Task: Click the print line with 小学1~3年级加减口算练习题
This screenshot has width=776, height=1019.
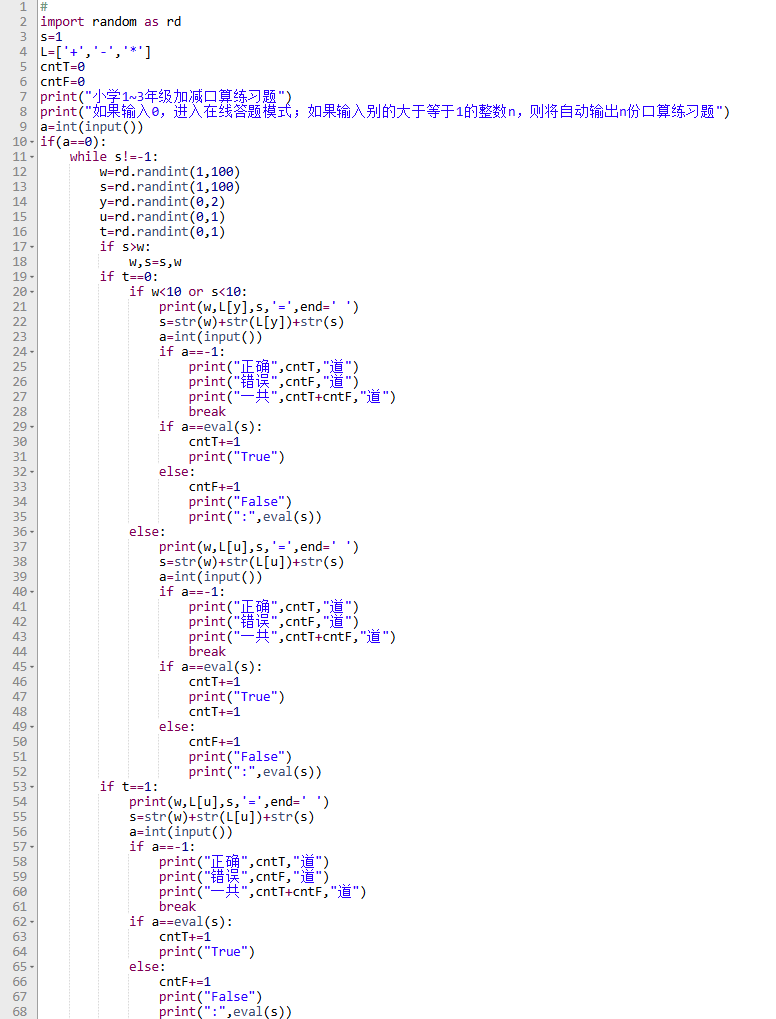Action: click(166, 96)
